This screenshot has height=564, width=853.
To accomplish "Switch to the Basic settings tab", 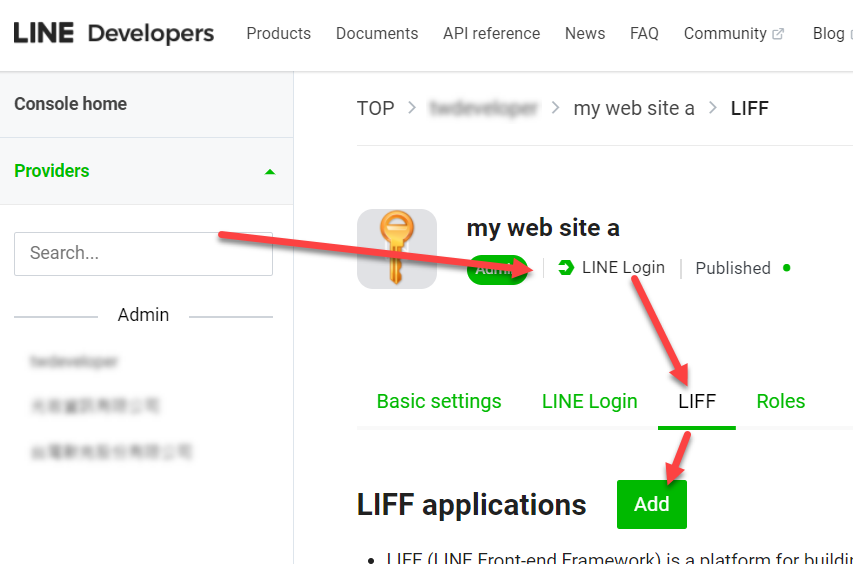I will [x=439, y=401].
